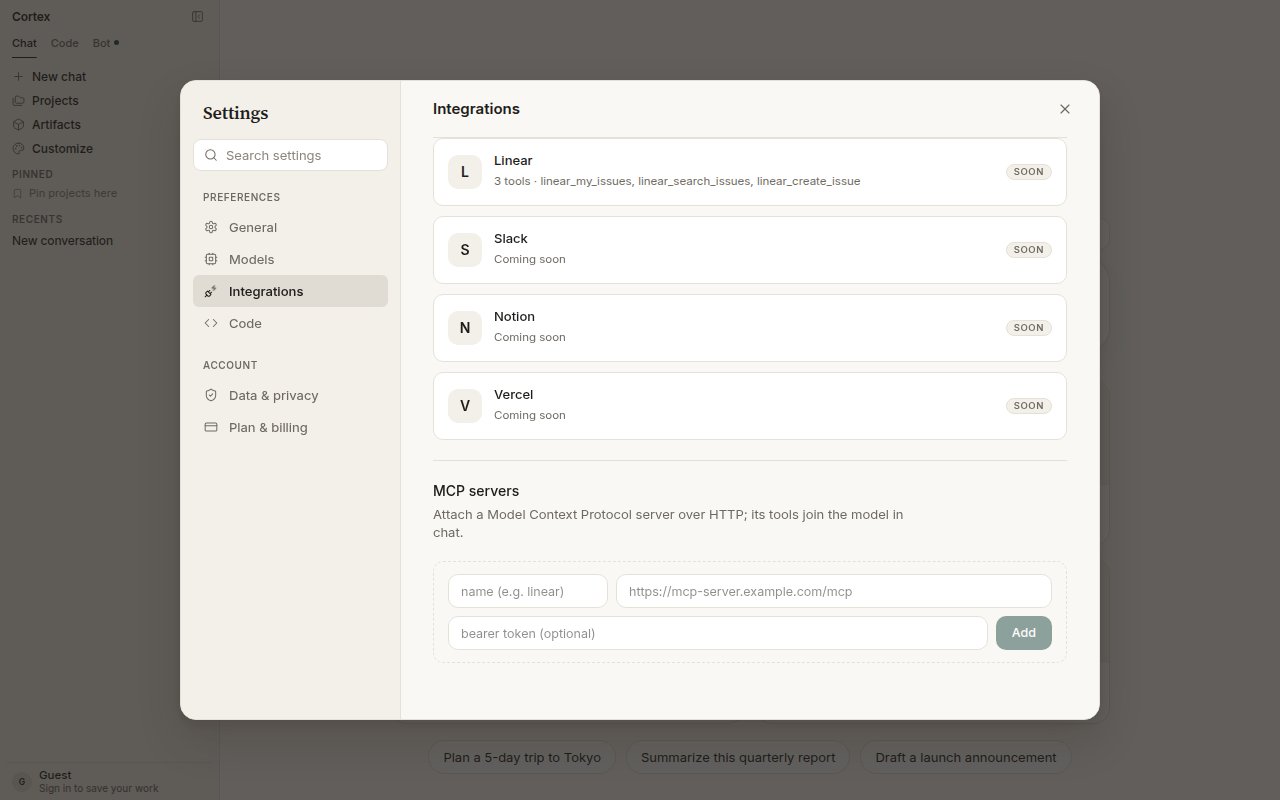Screen dimensions: 1280x800
Task: Click Draft a launch announcement suggestion
Action: click(966, 757)
